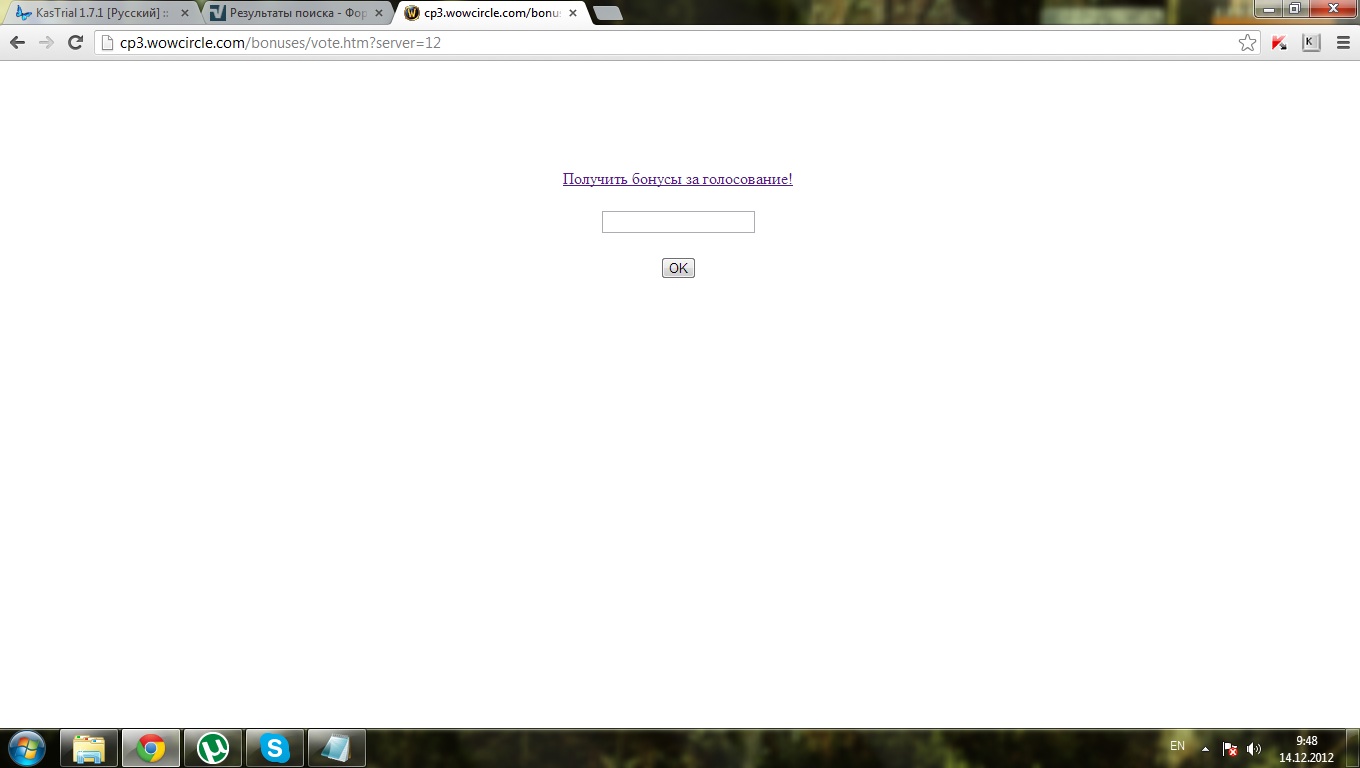The image size is (1360, 768).
Task: Reload the current page
Action: coord(75,43)
